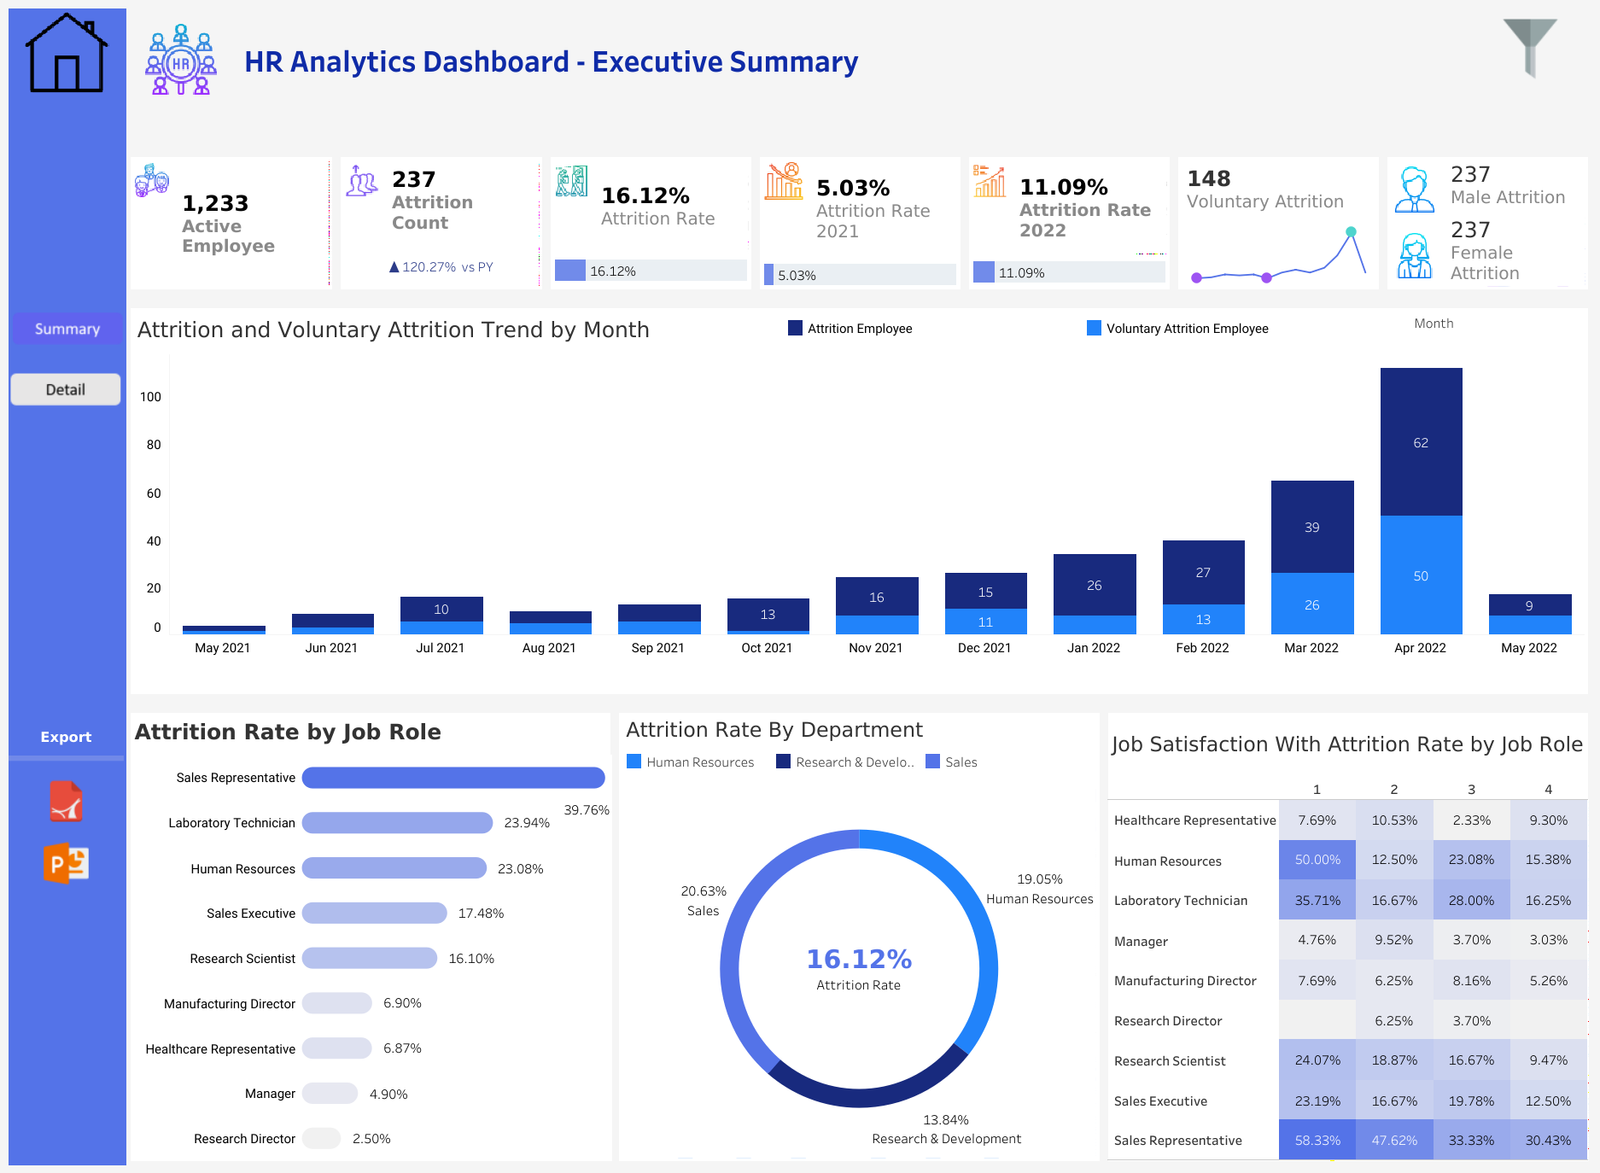Viewport: 1600px width, 1173px height.
Task: Click the Export button in the sidebar
Action: [65, 736]
